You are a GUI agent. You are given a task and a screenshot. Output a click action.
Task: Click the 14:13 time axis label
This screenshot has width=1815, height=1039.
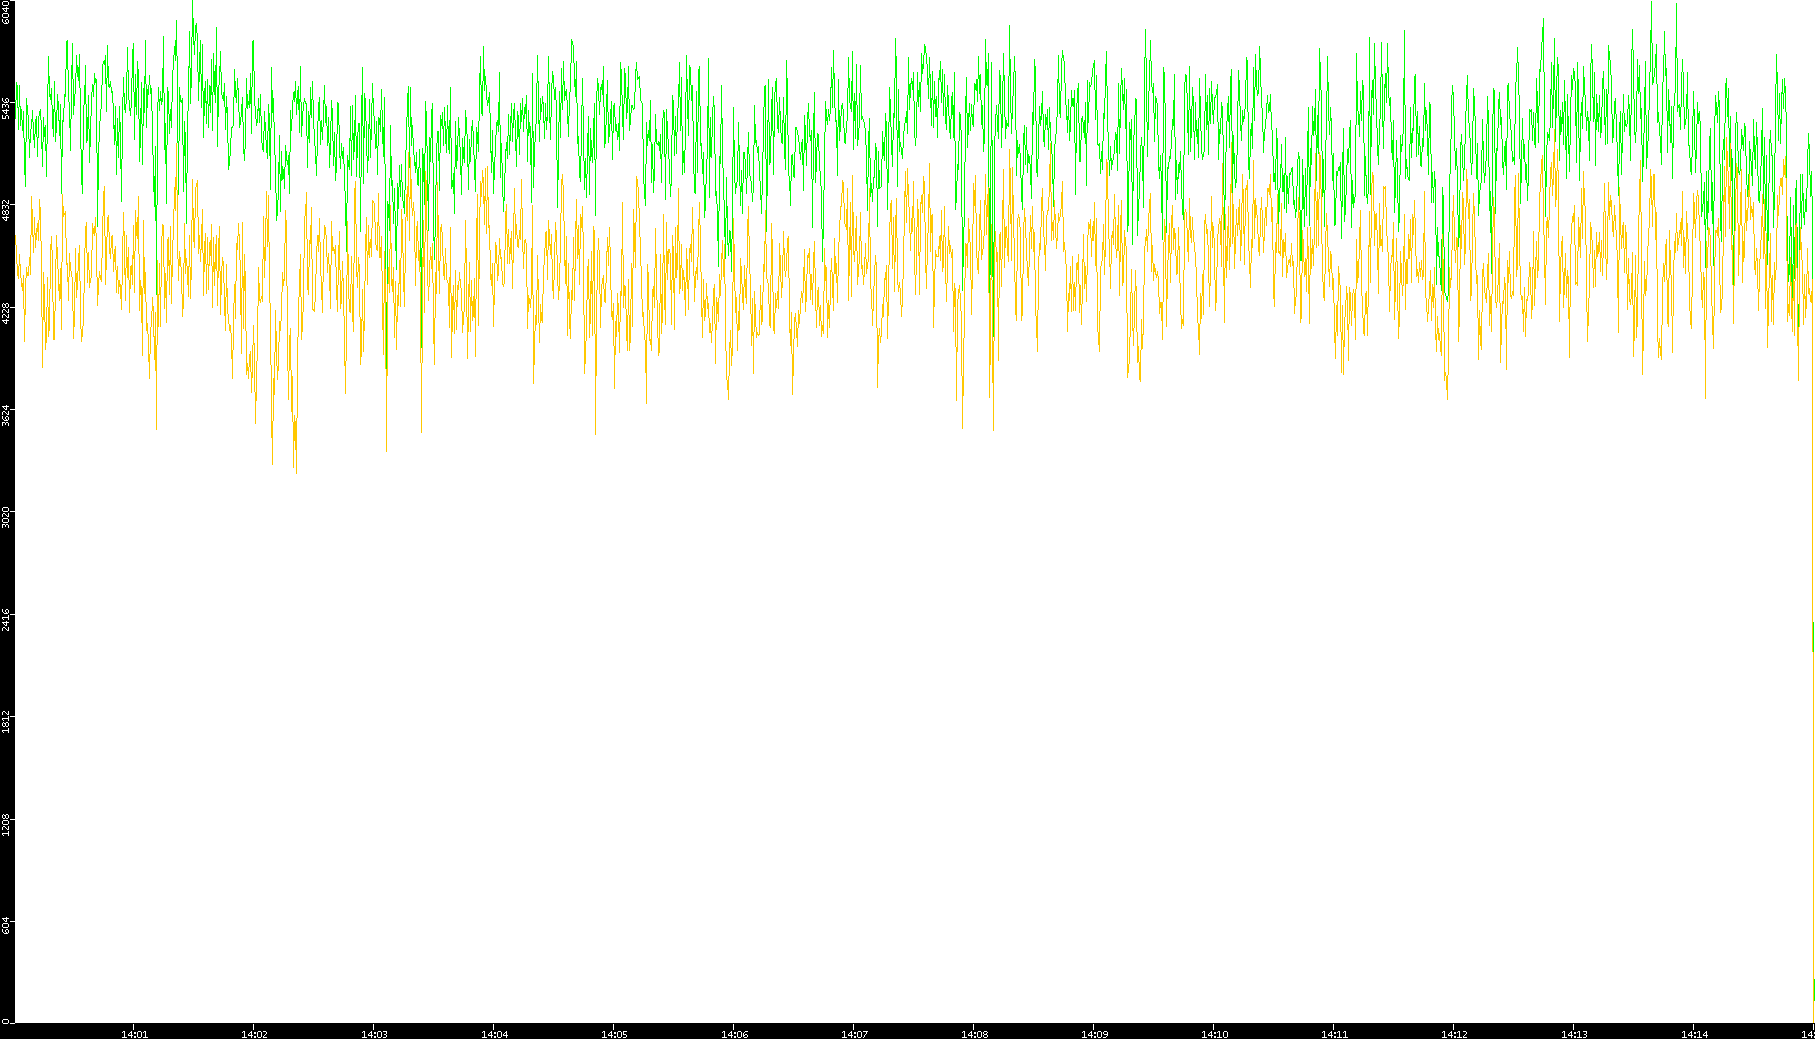[x=1574, y=1034]
